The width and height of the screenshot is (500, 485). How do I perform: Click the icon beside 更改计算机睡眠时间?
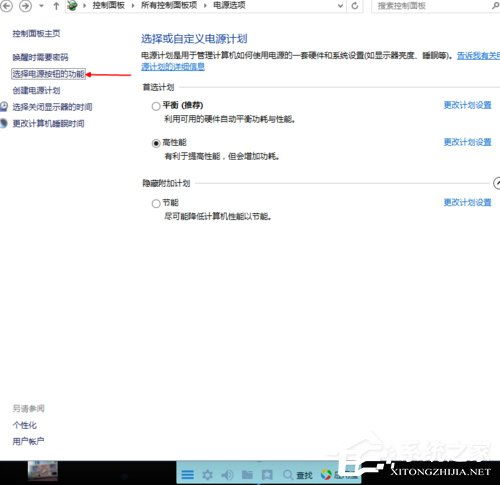(x=4, y=123)
